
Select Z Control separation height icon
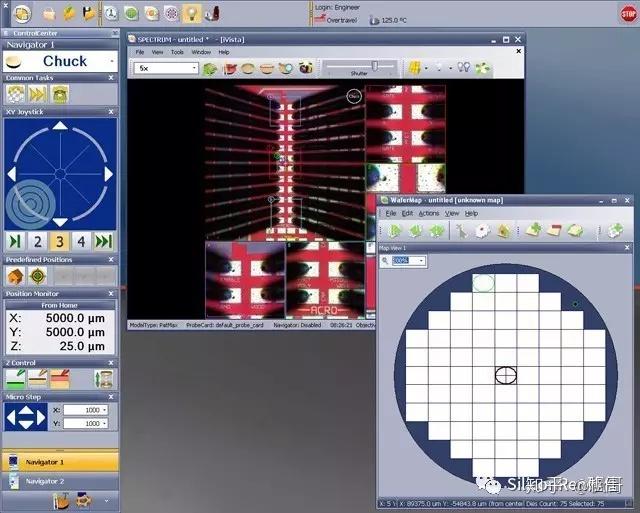(x=38, y=378)
